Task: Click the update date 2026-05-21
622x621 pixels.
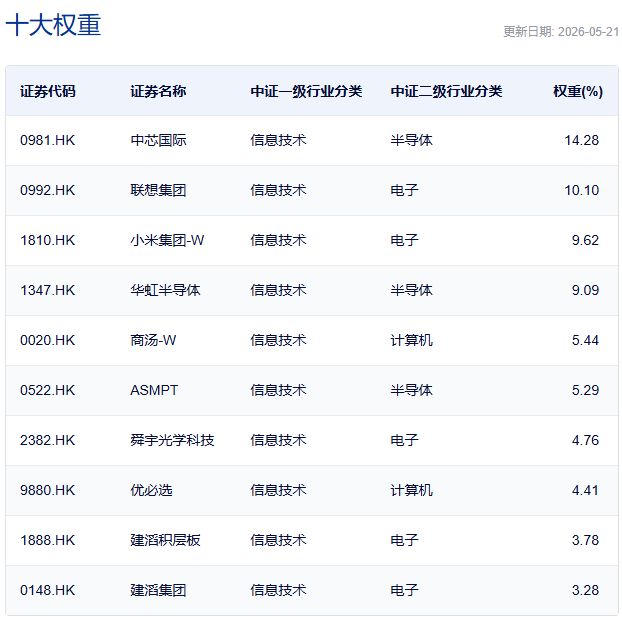Action: pos(588,32)
